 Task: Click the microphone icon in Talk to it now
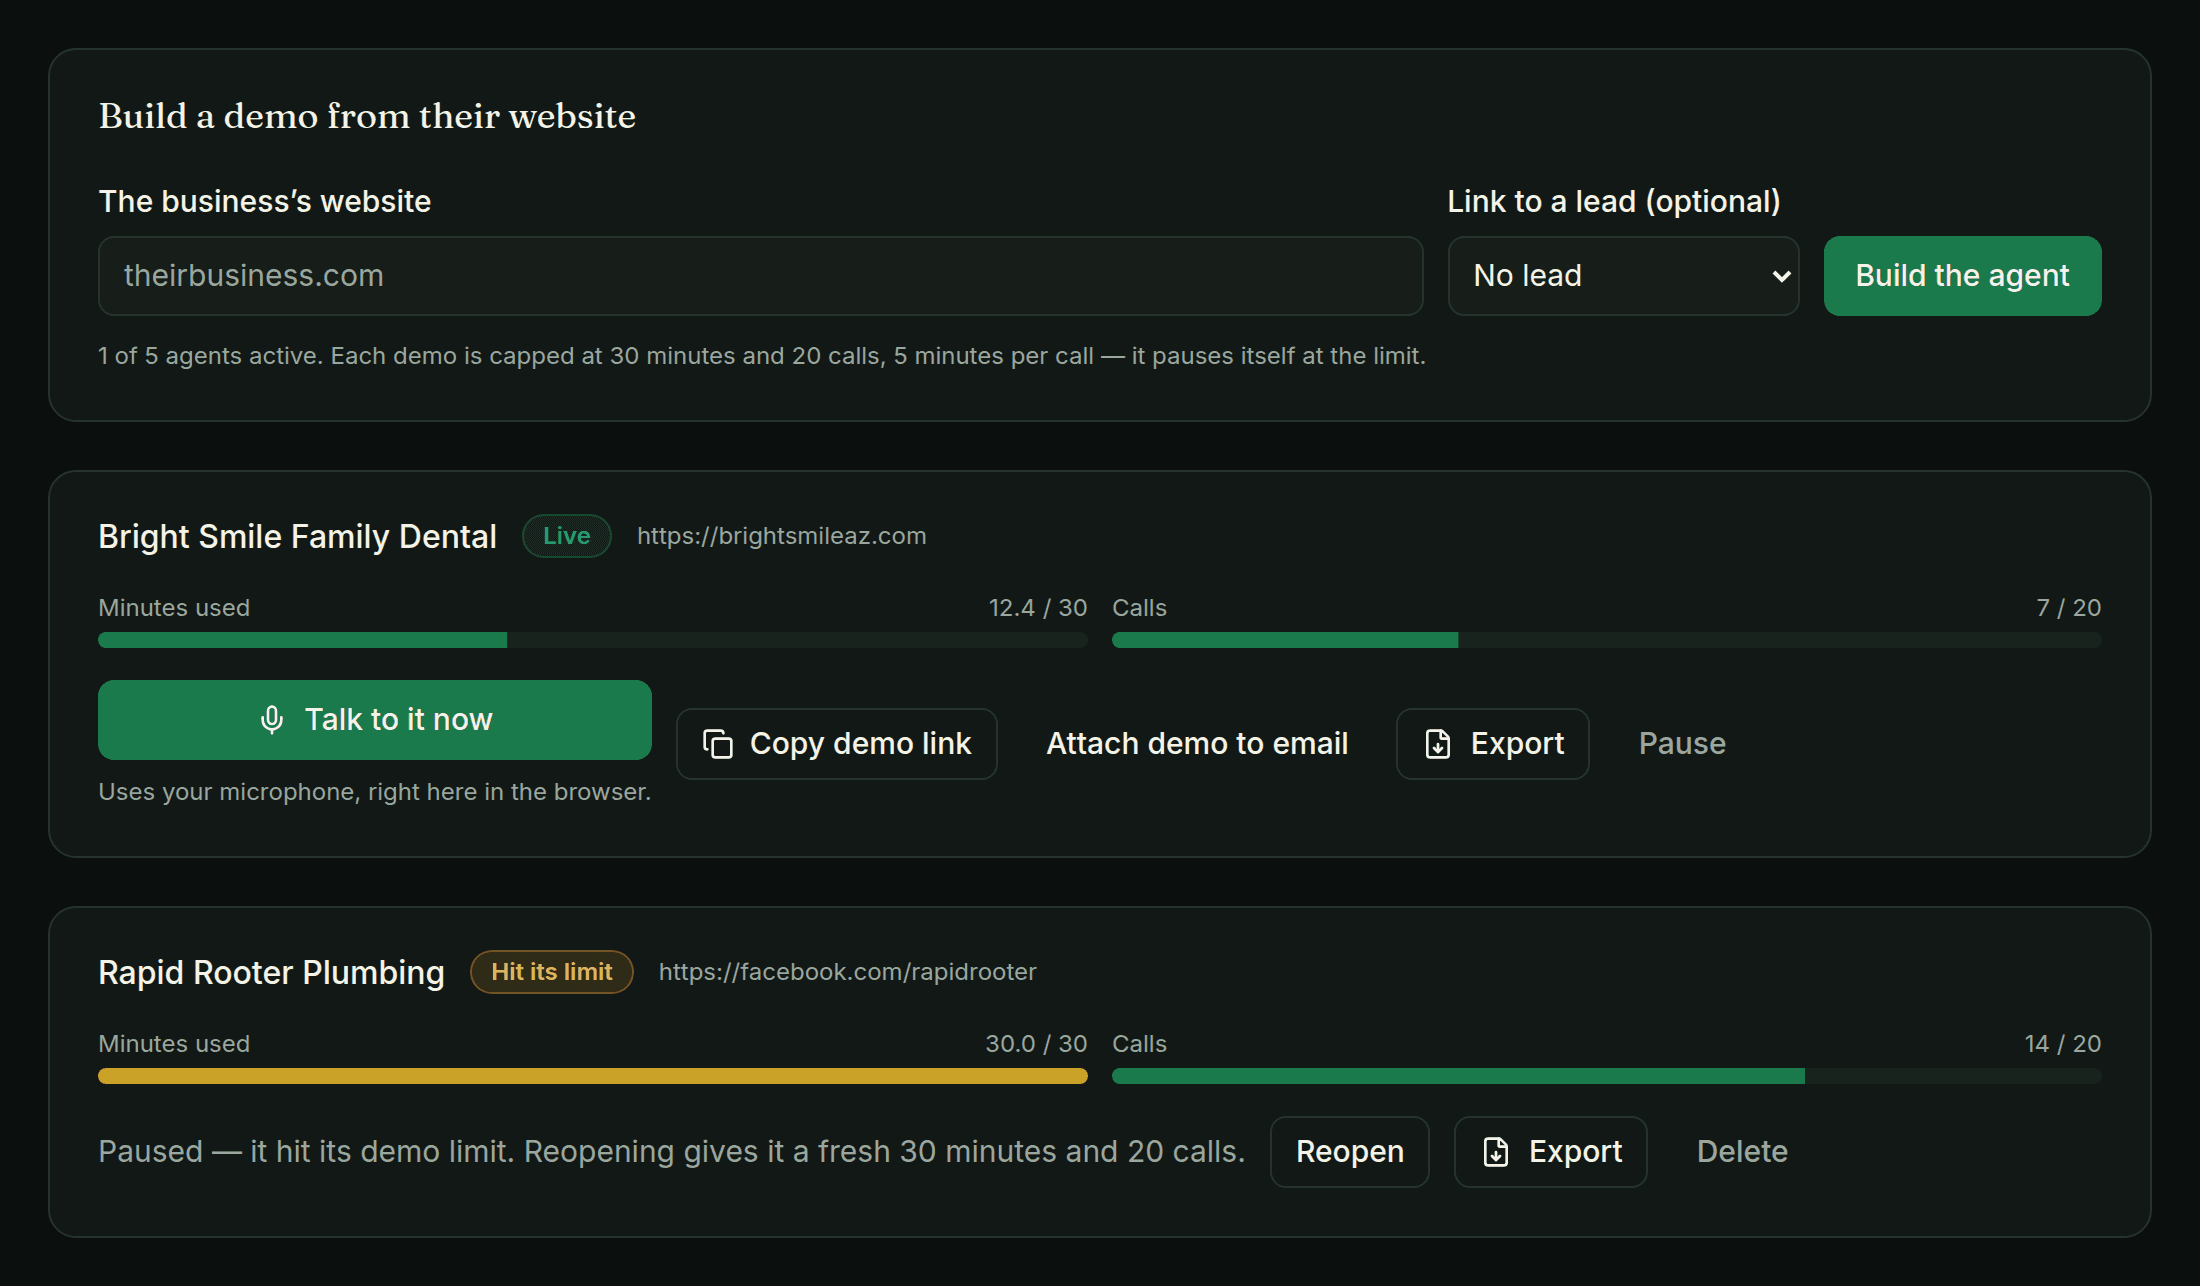pyautogui.click(x=272, y=720)
